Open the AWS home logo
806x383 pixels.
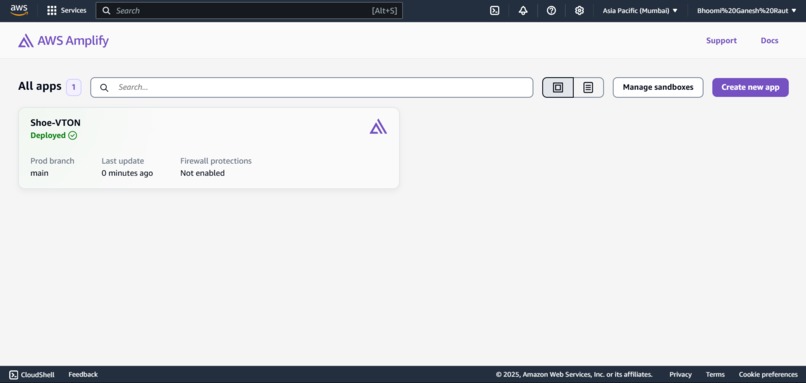(x=19, y=10)
